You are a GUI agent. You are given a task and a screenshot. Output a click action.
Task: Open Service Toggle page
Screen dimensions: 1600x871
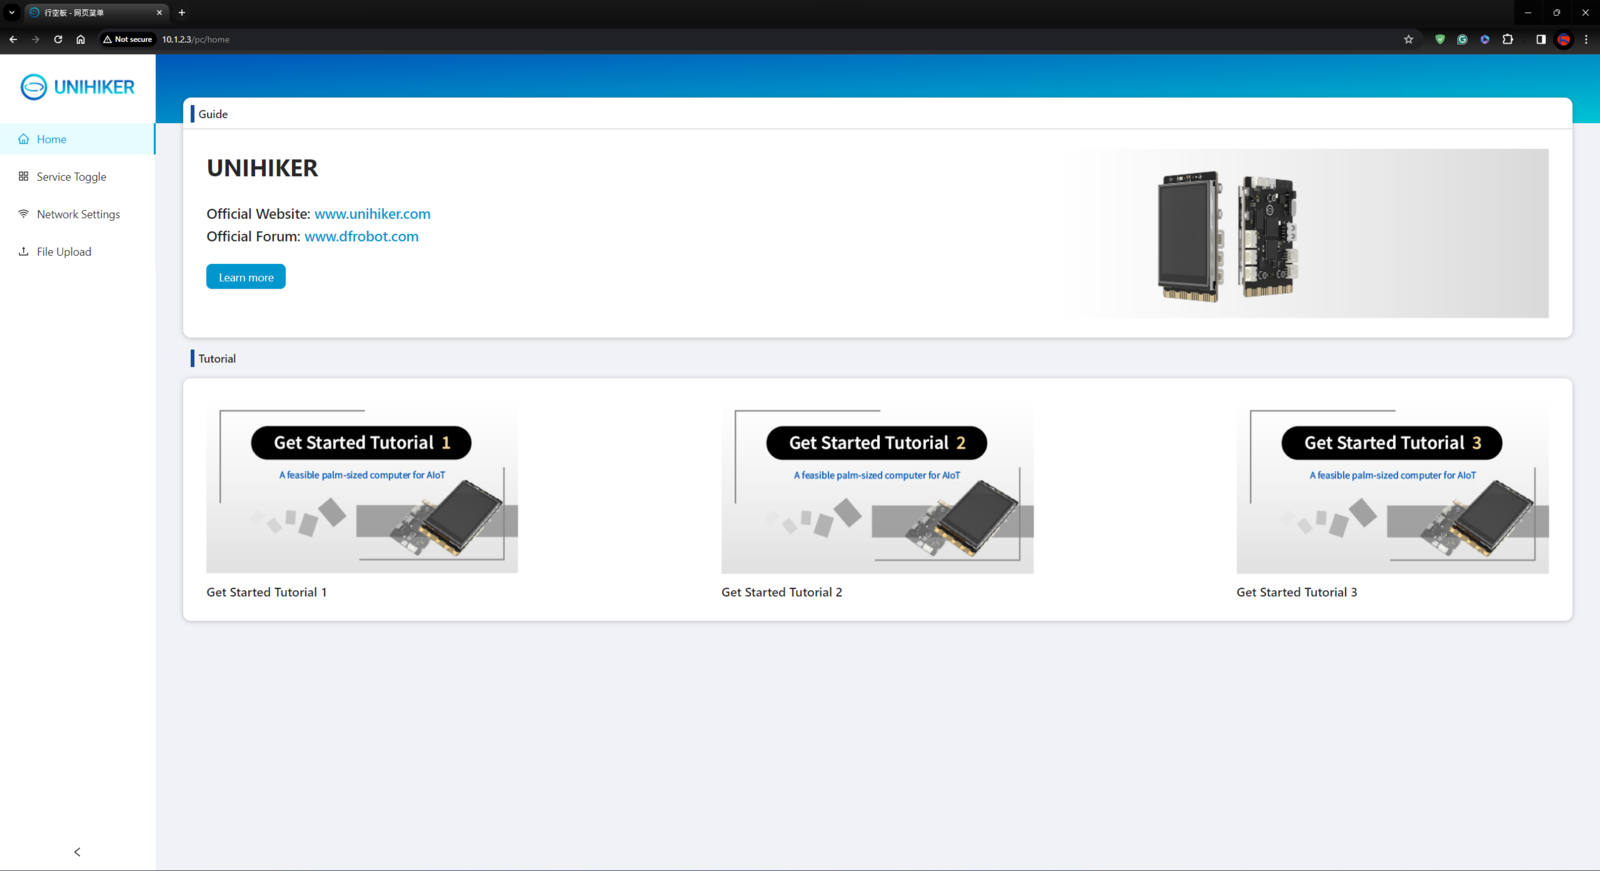(x=77, y=177)
